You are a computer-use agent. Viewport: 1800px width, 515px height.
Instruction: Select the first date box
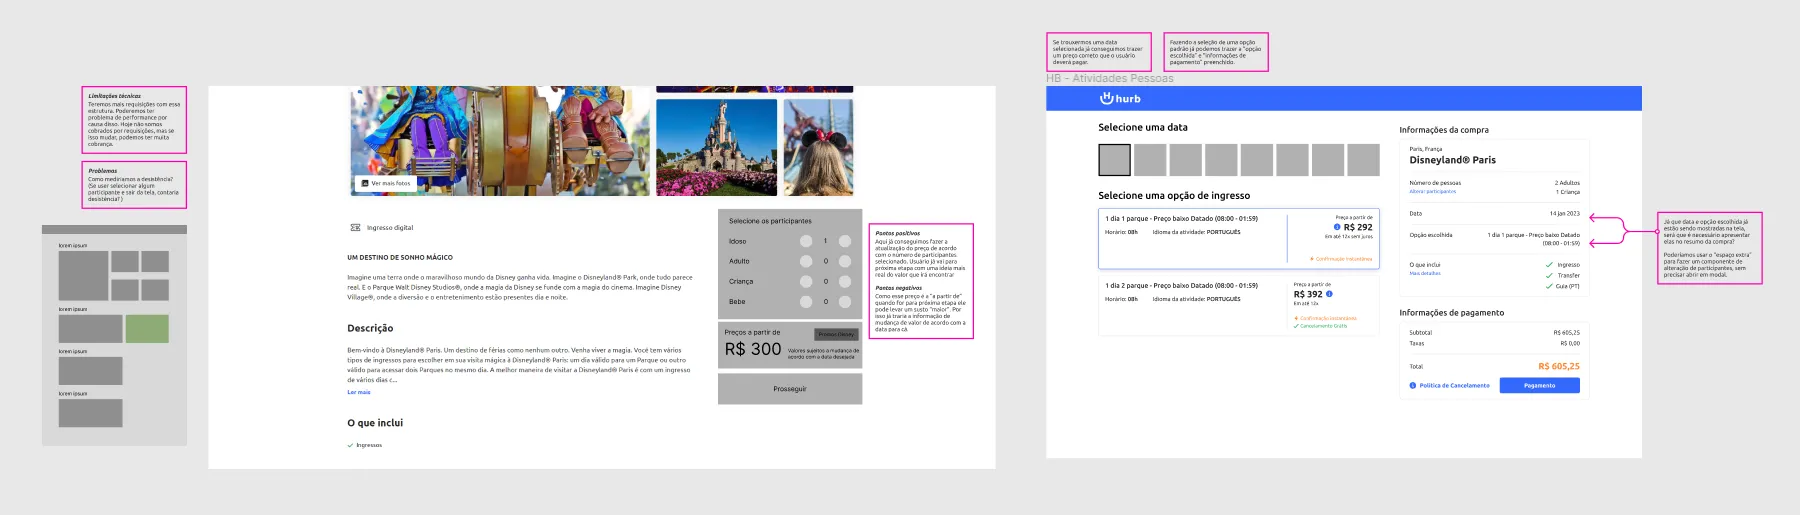coord(1114,160)
